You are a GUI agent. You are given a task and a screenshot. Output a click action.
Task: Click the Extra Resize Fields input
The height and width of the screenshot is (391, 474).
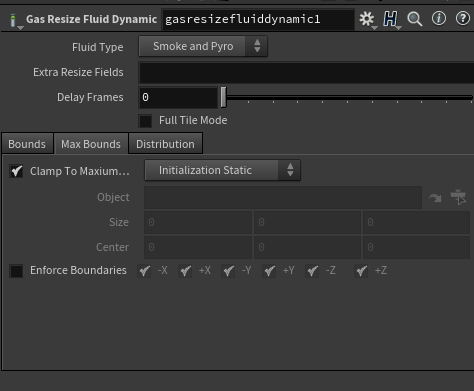coord(306,72)
